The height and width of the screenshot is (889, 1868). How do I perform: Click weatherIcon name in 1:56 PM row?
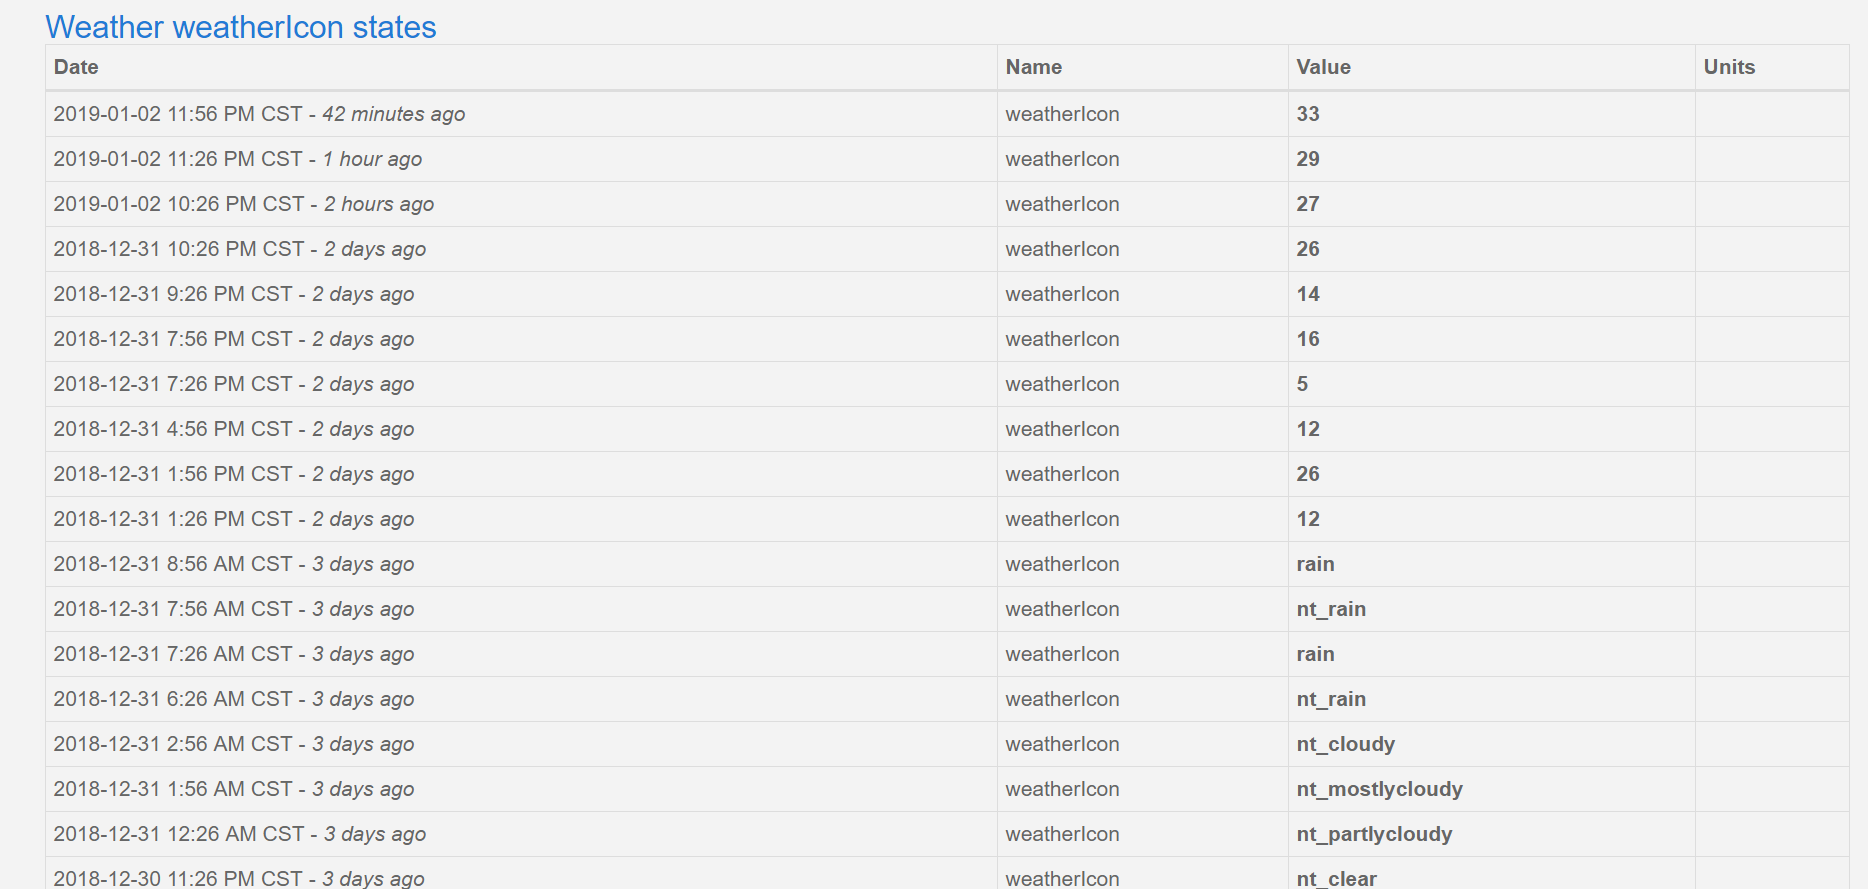[1062, 474]
